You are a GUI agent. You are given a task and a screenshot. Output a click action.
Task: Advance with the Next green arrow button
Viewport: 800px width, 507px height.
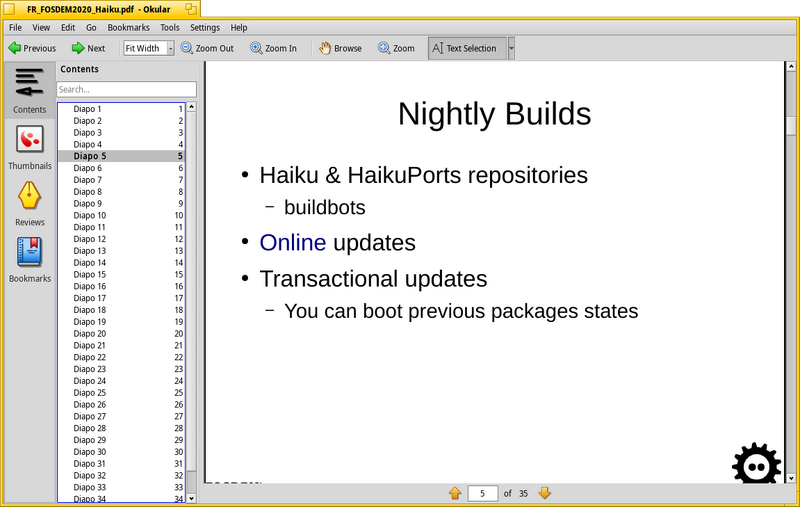coord(88,48)
